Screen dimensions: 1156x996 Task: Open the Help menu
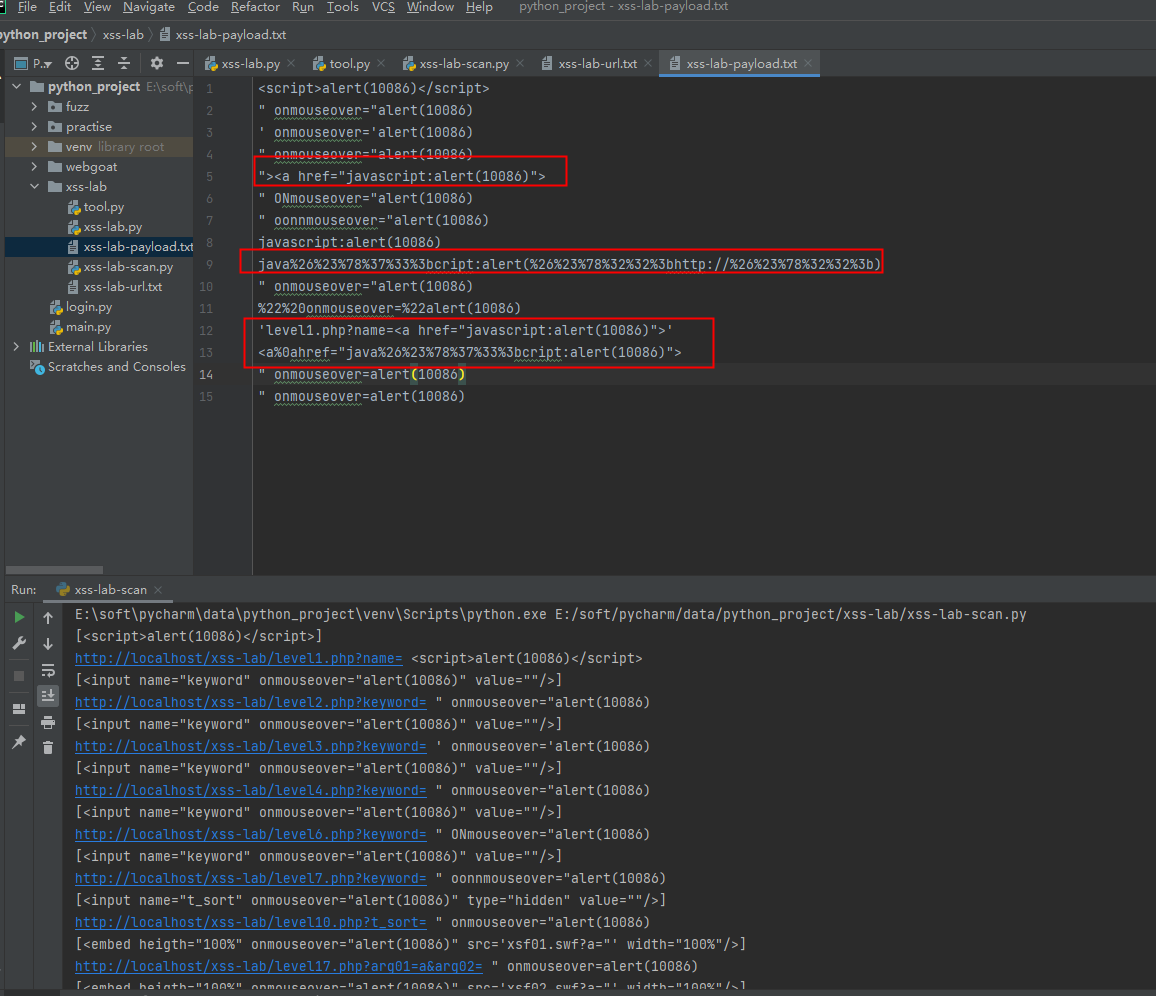click(478, 7)
